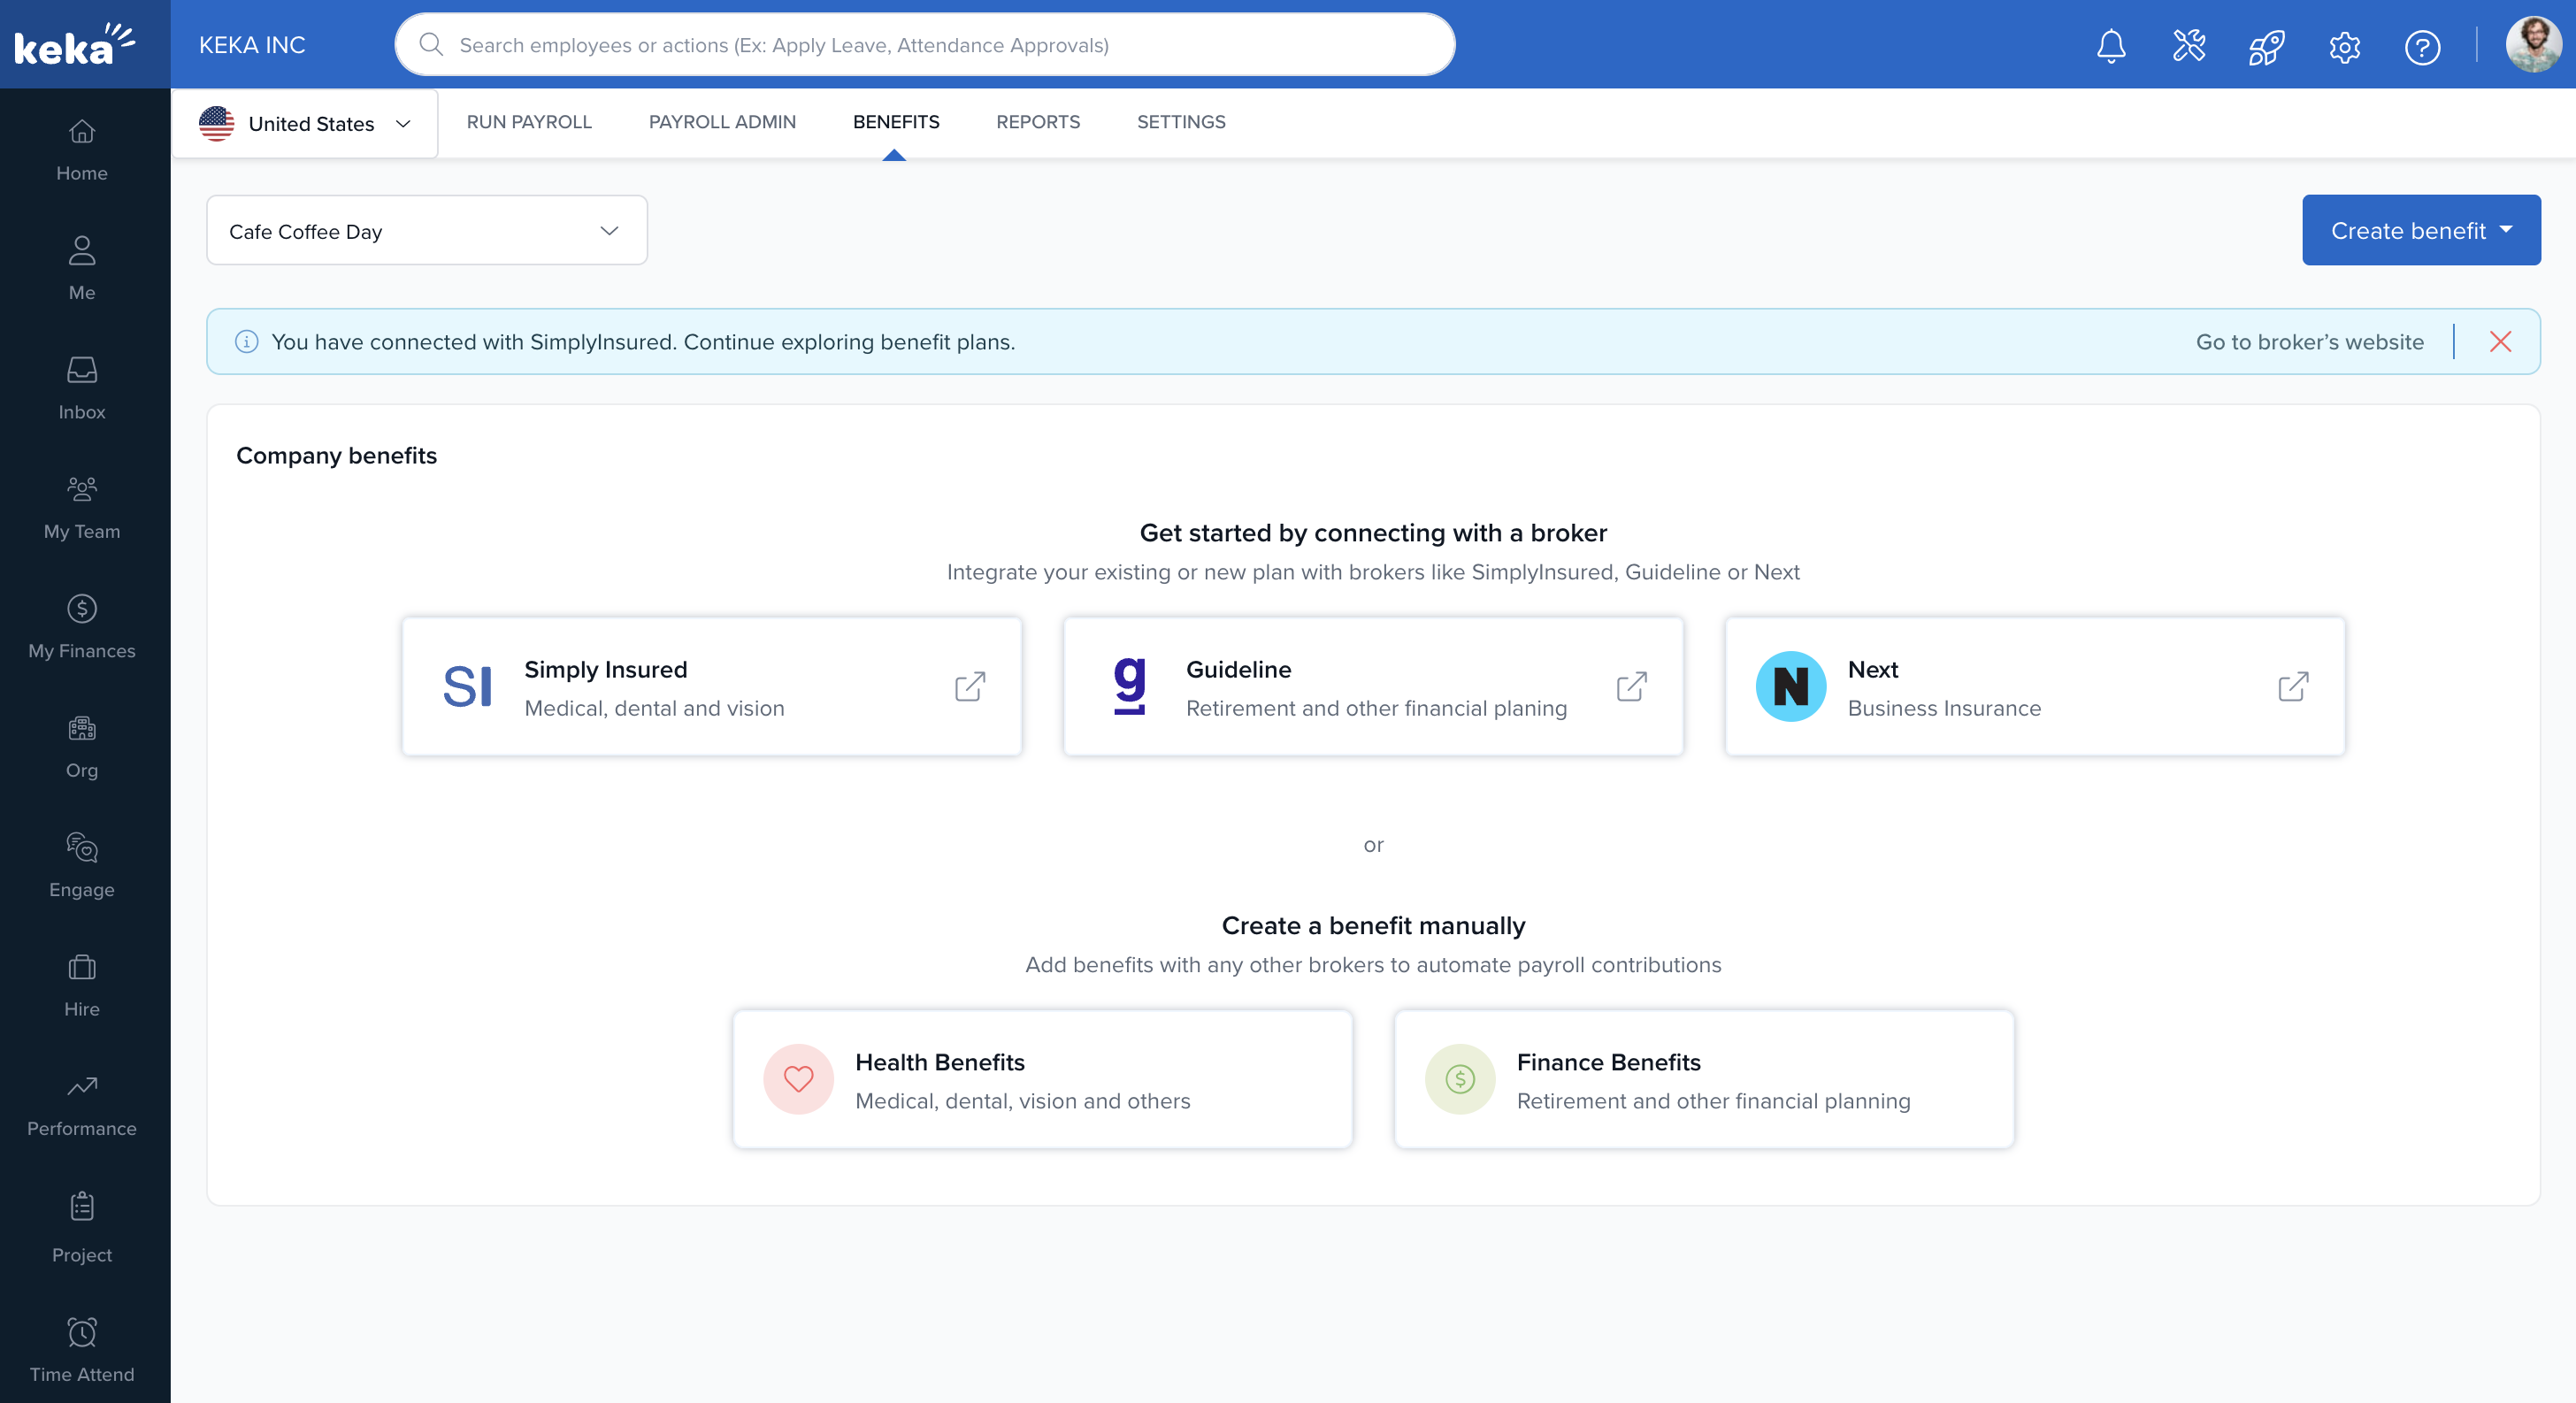Open the Inbox sidebar item
2576x1403 pixels.
[x=82, y=388]
